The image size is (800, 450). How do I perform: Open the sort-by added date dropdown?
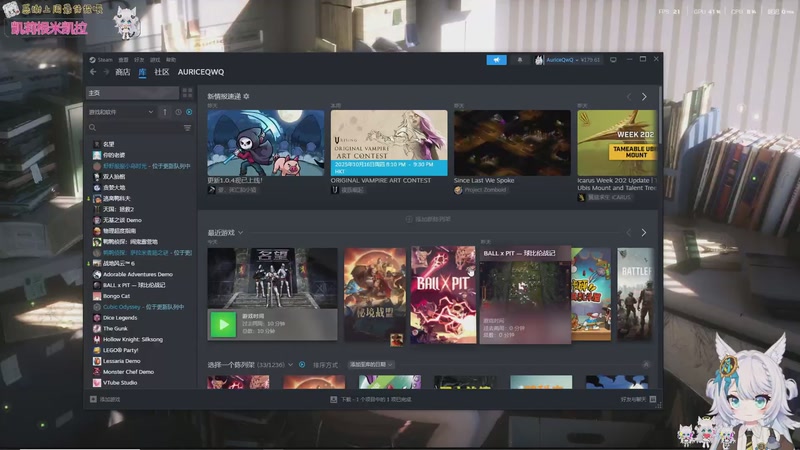point(371,365)
